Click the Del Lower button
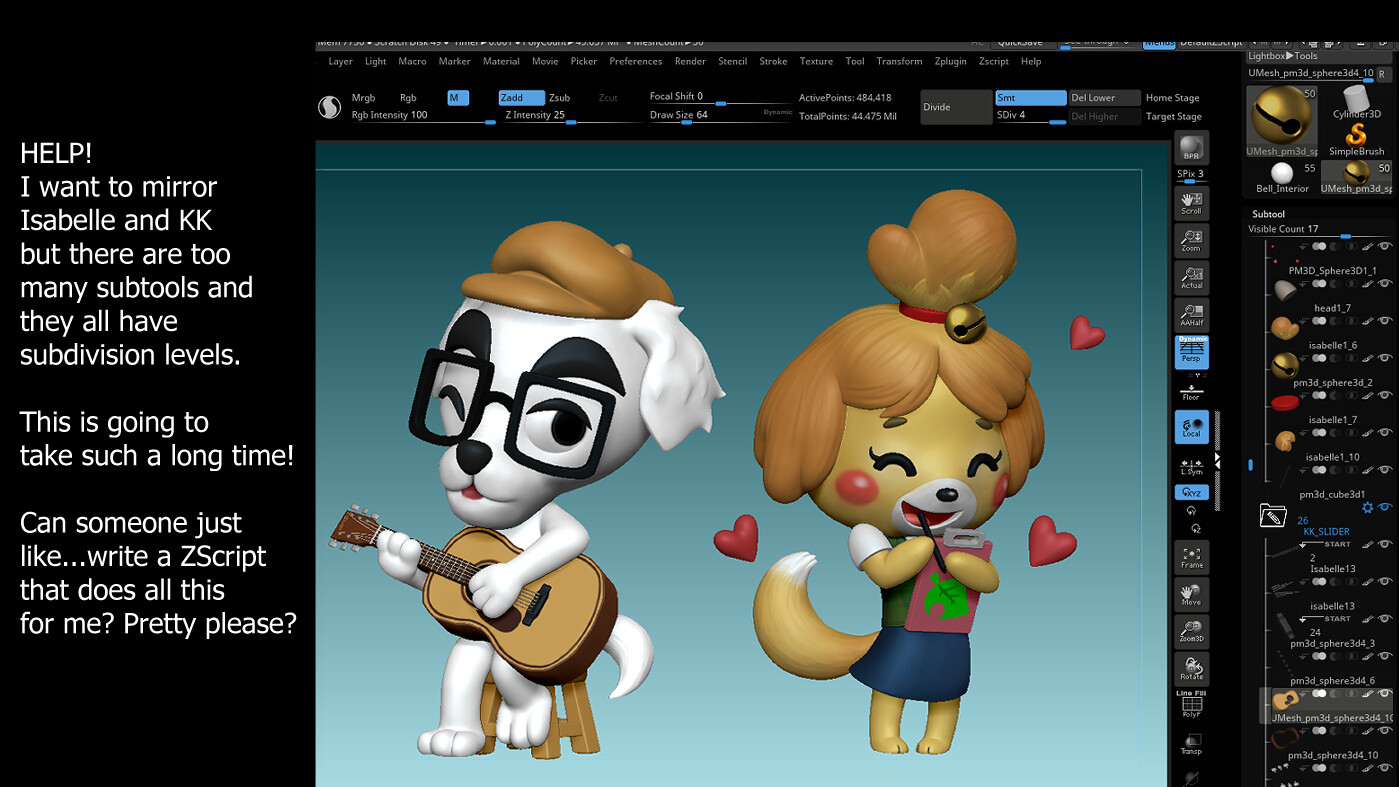1399x787 pixels. click(1104, 98)
